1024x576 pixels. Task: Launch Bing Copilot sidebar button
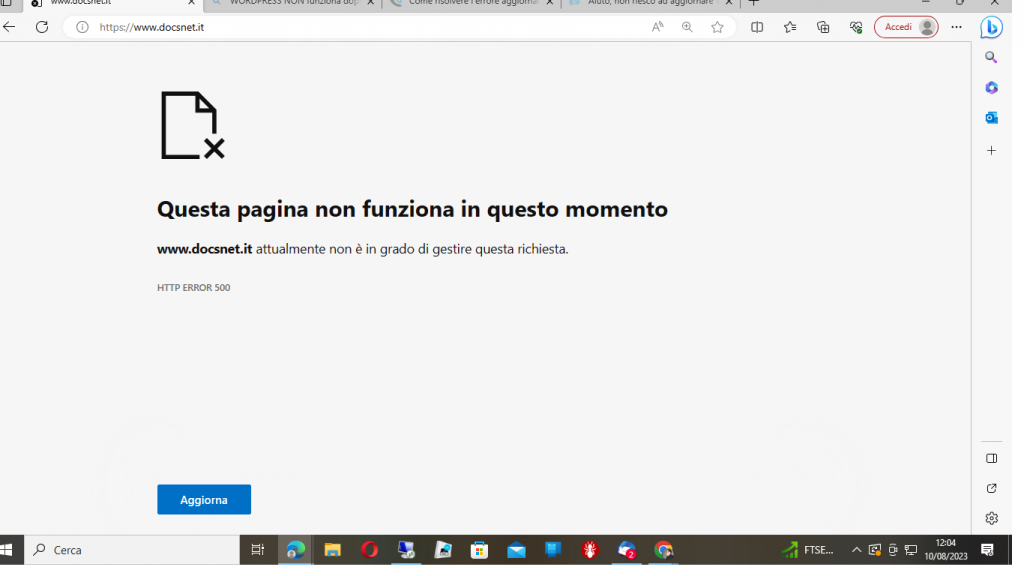click(x=991, y=27)
